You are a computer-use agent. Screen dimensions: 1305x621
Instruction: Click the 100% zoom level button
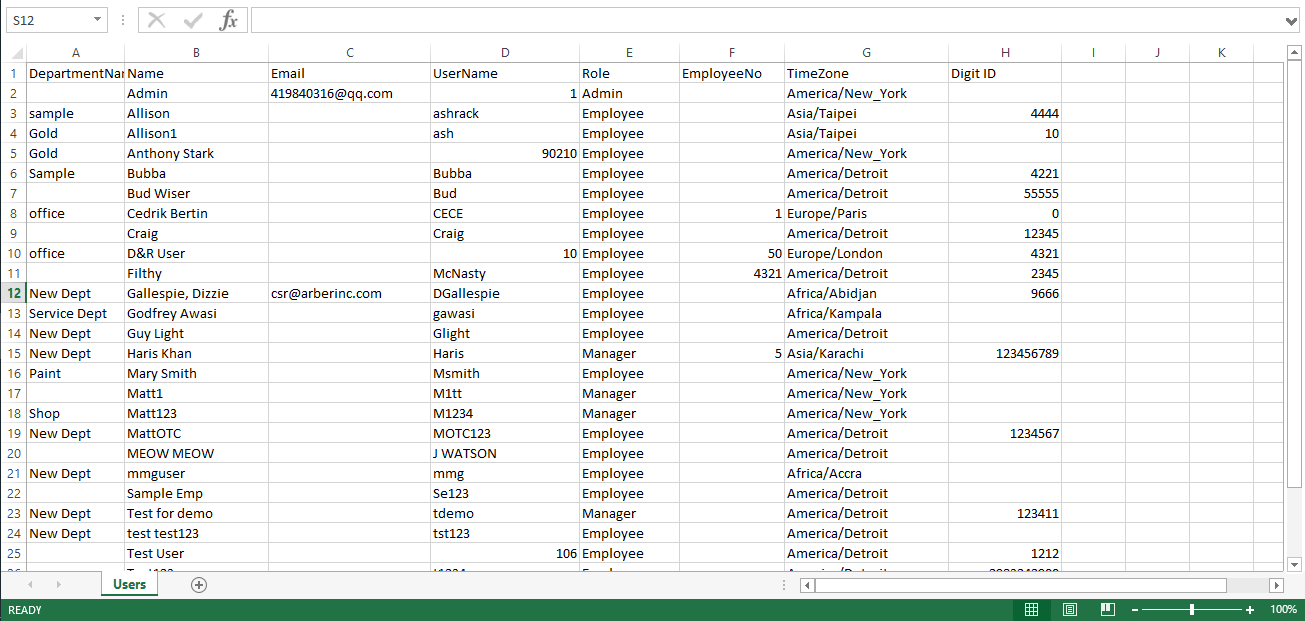(1283, 610)
